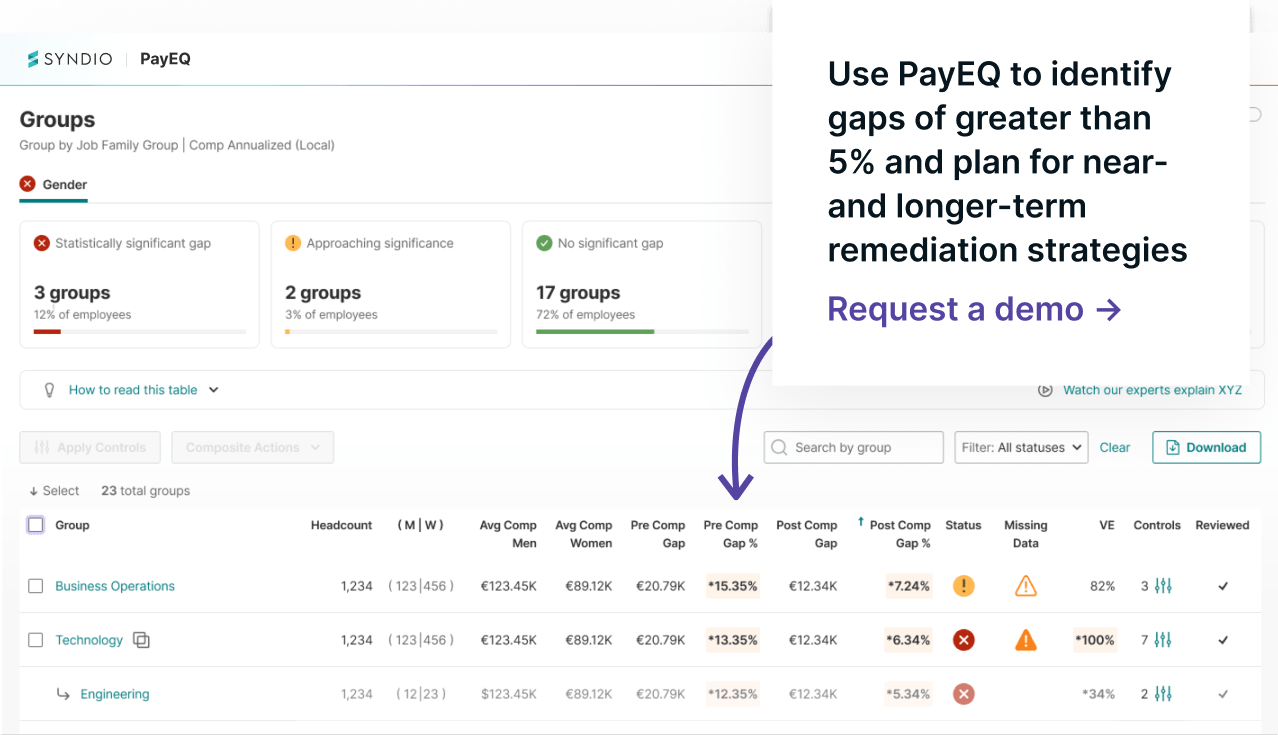
Task: Click the *15.35% Pre Comp Gap value
Action: [x=732, y=586]
